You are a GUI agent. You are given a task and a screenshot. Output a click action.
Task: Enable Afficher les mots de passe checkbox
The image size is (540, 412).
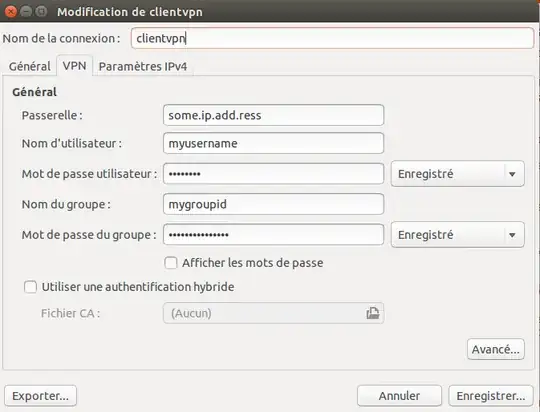[x=171, y=263]
